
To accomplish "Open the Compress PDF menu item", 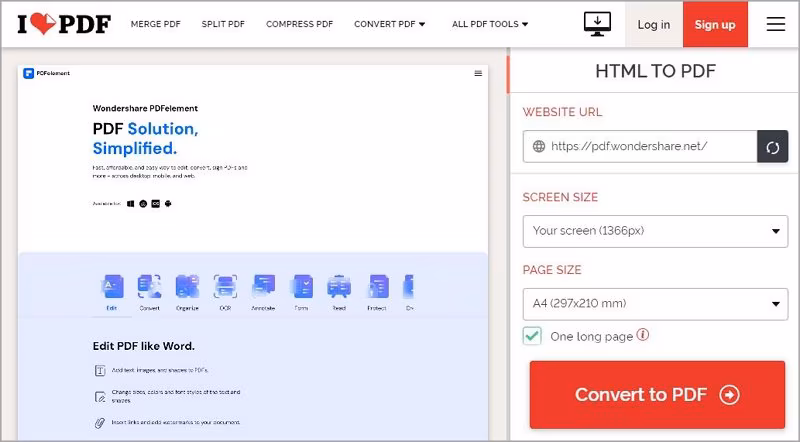I will click(299, 24).
